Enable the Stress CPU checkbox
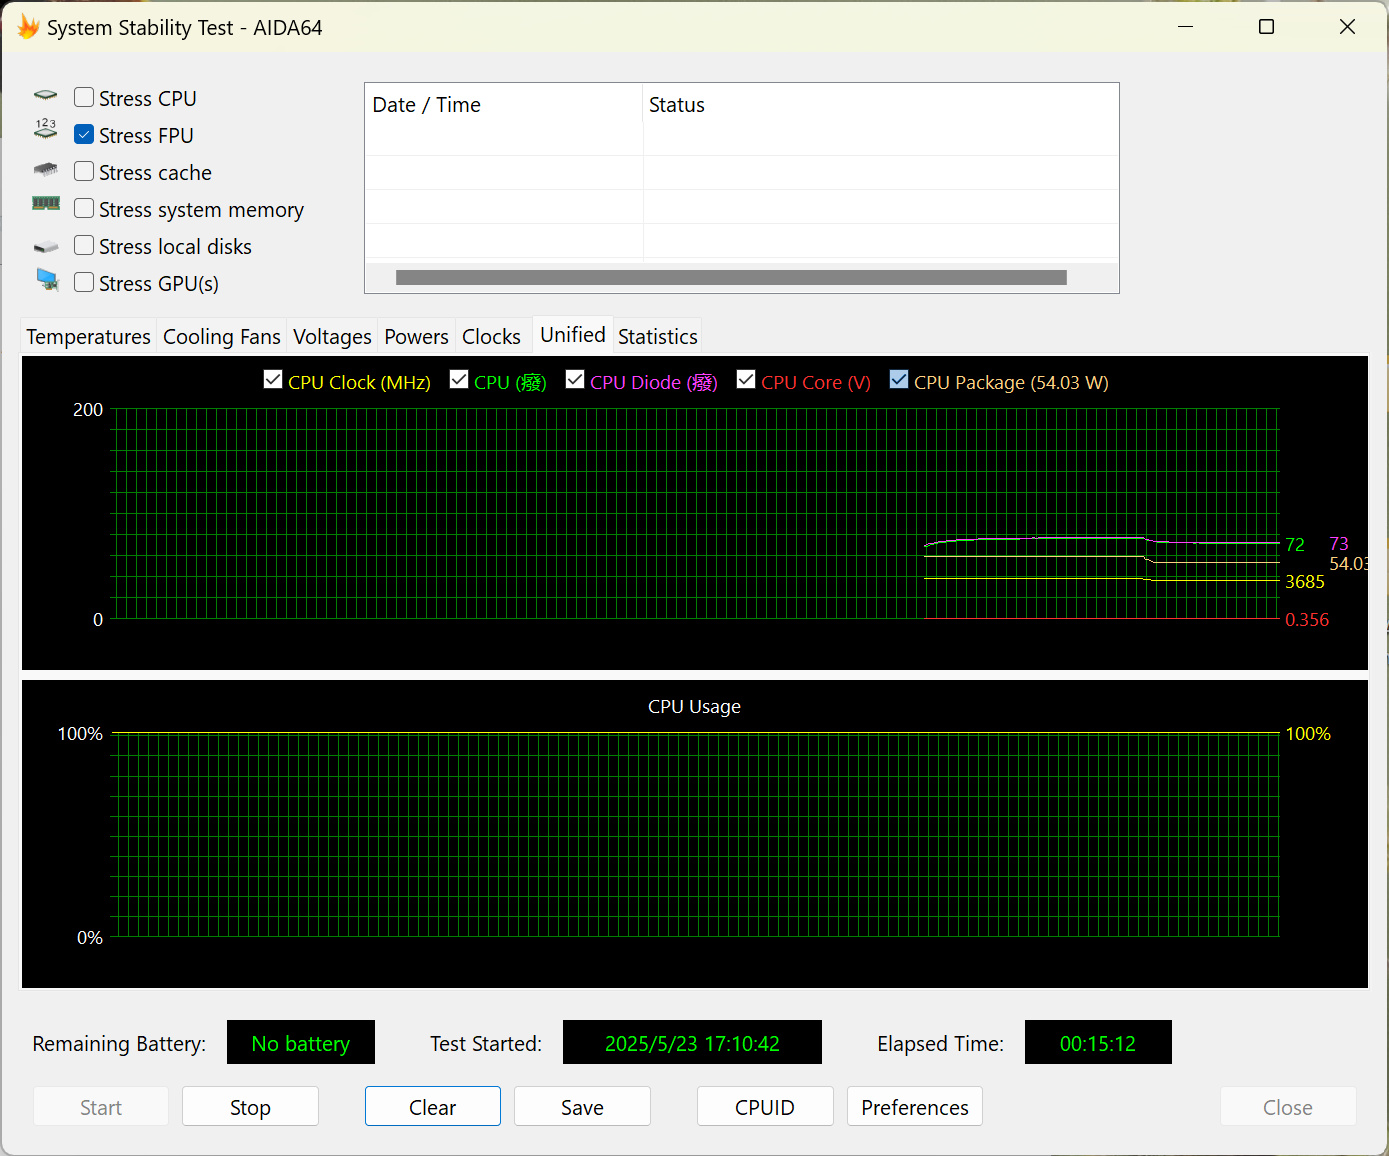 (x=84, y=98)
